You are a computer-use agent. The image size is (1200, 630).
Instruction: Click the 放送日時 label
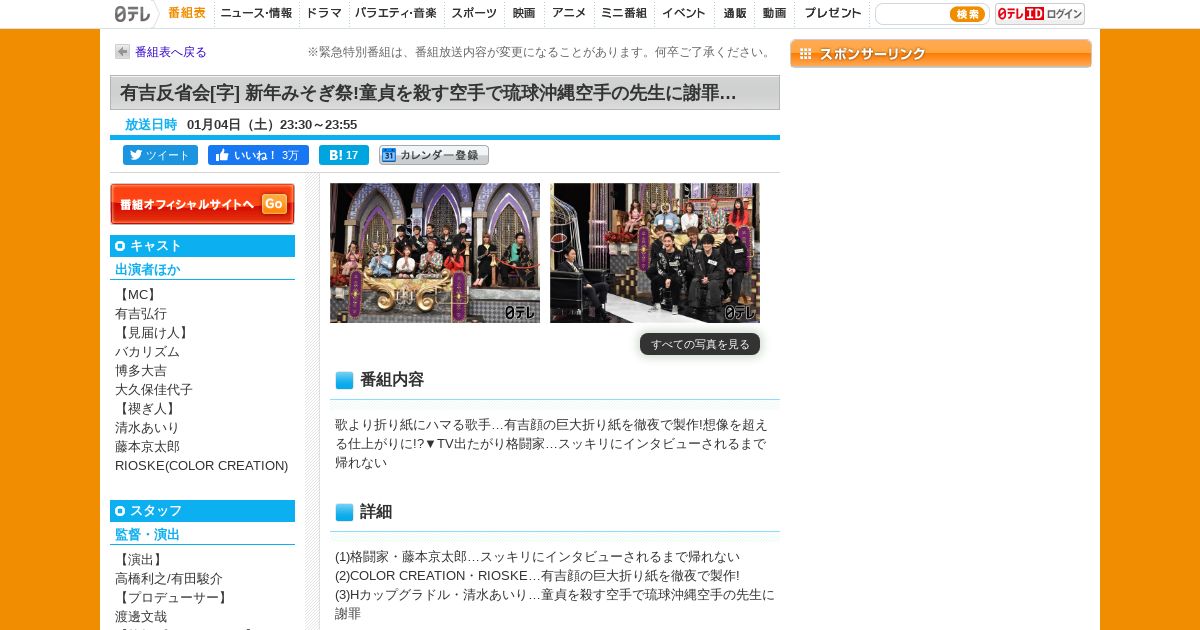151,125
